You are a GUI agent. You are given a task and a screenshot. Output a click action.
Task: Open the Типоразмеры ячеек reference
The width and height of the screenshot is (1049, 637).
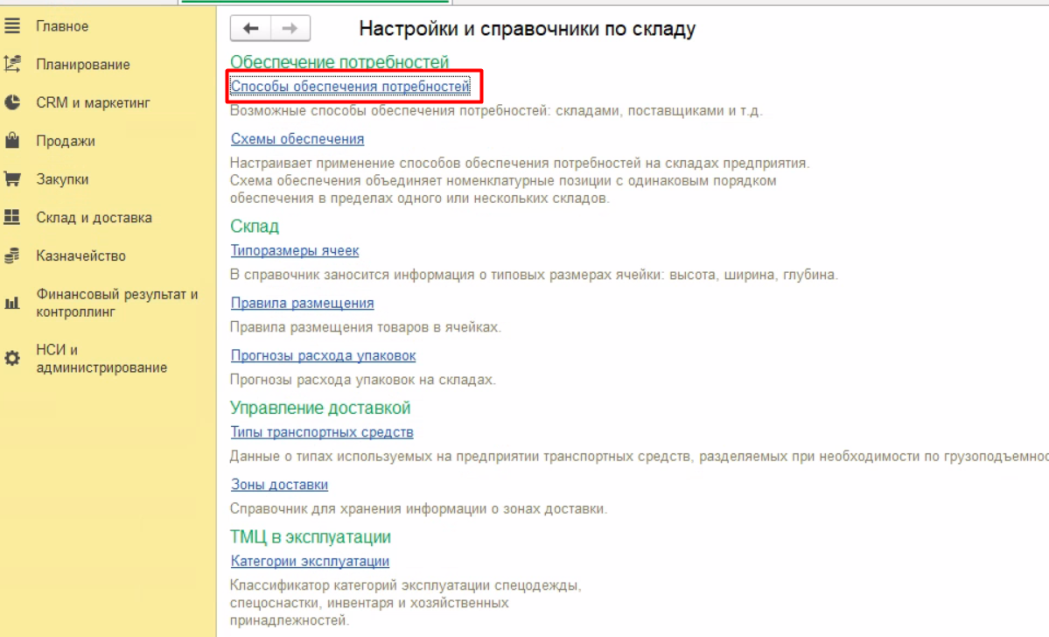(x=294, y=251)
